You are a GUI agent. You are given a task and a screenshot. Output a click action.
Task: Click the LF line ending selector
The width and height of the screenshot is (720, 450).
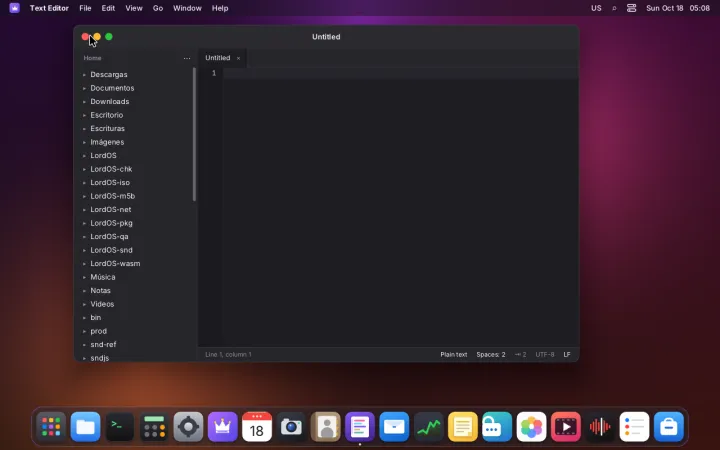click(x=567, y=354)
